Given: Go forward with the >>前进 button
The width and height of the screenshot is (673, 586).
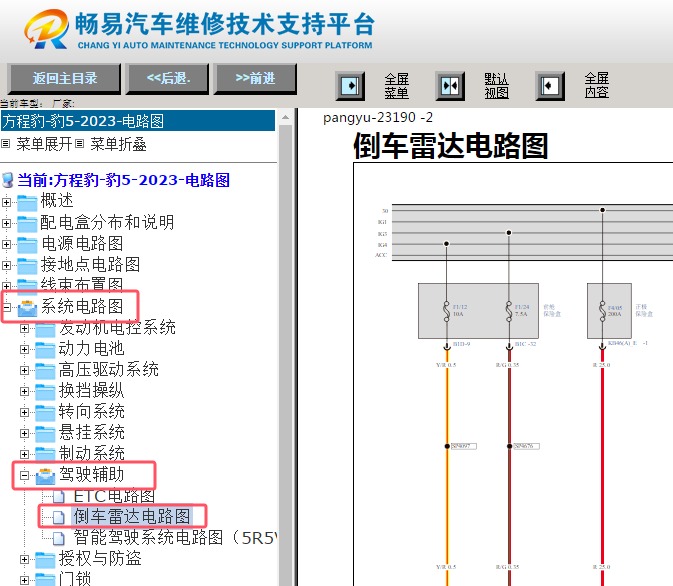Looking at the screenshot, I should pyautogui.click(x=255, y=79).
